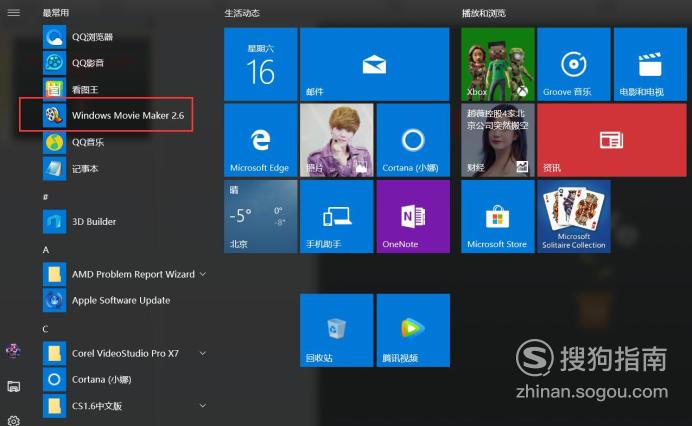The image size is (692, 426).
Task: Expand CS1.6中文版 folder chevron
Action: pos(203,406)
